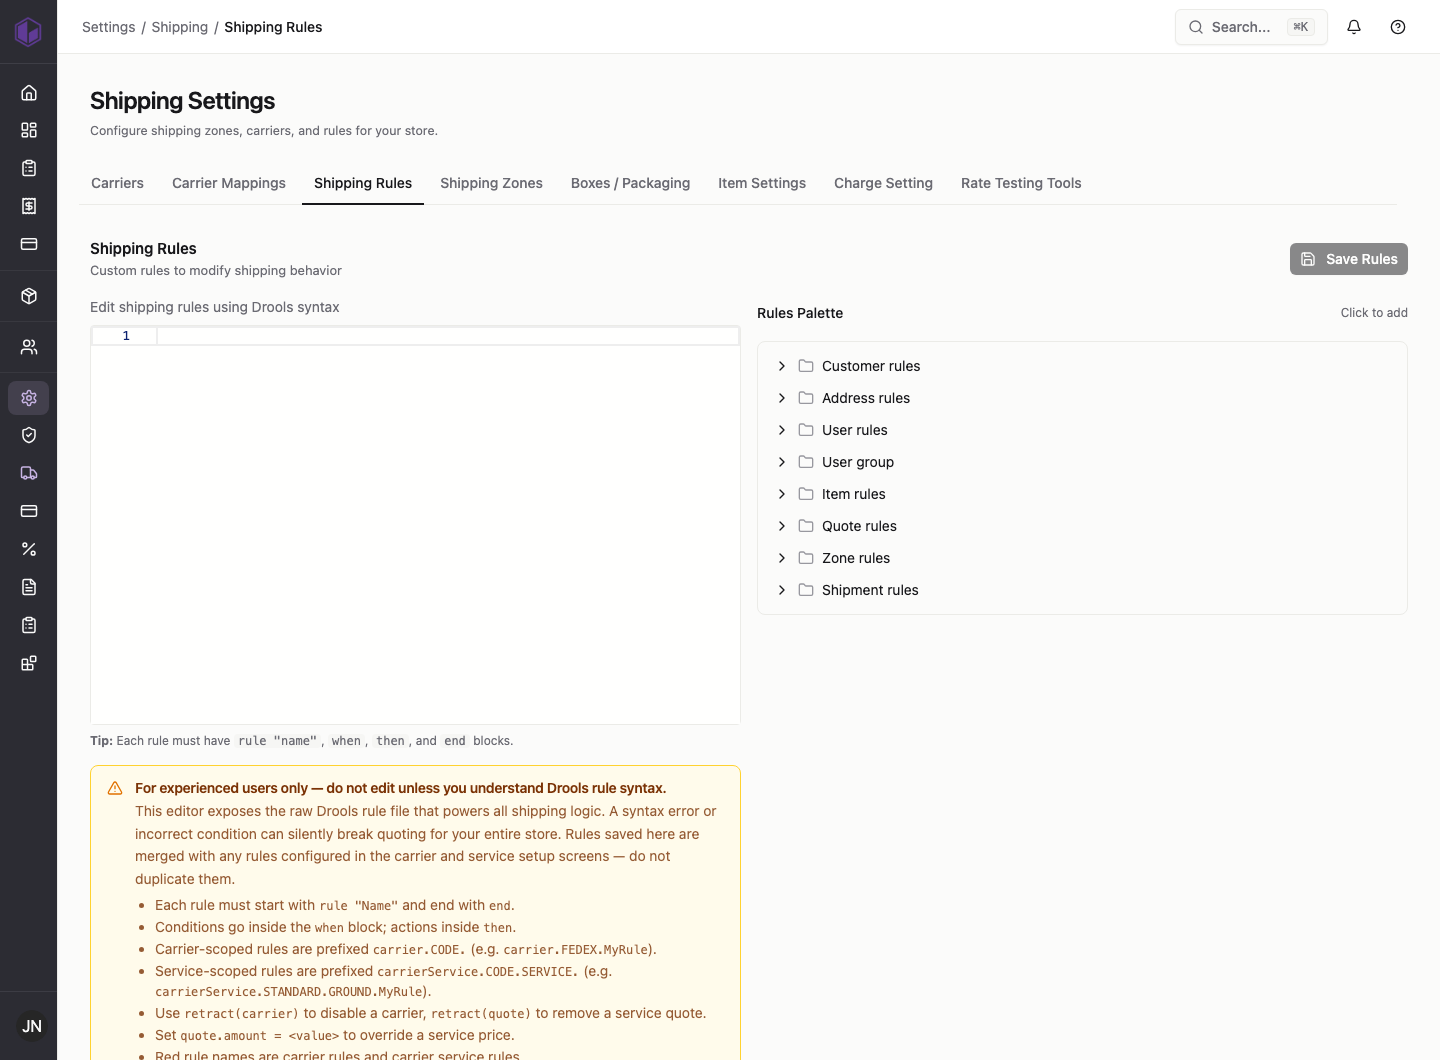The width and height of the screenshot is (1440, 1060).
Task: Open the shield check icon in the sidebar
Action: tap(29, 435)
